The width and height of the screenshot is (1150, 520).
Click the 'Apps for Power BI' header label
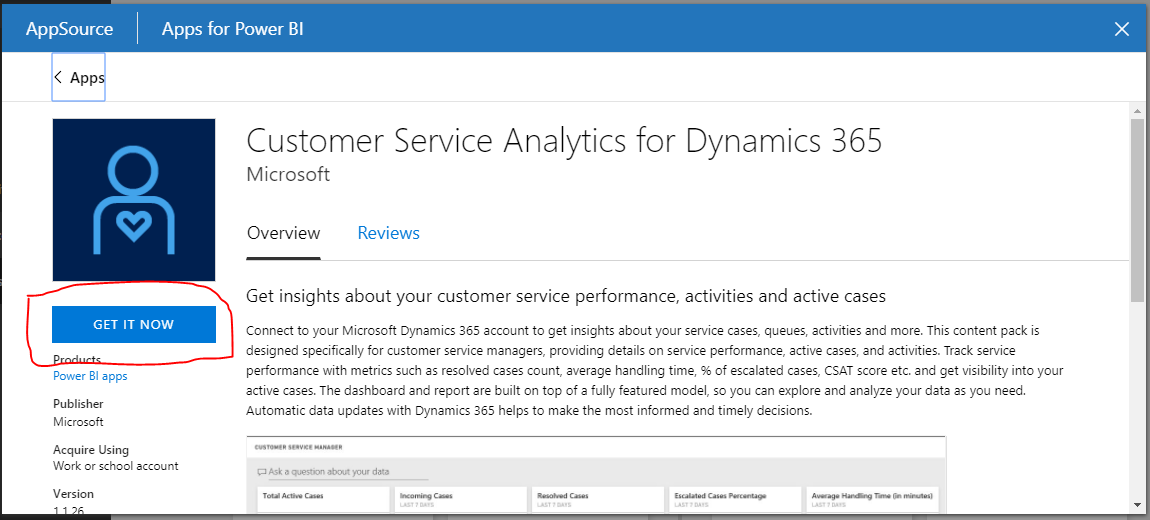(233, 29)
